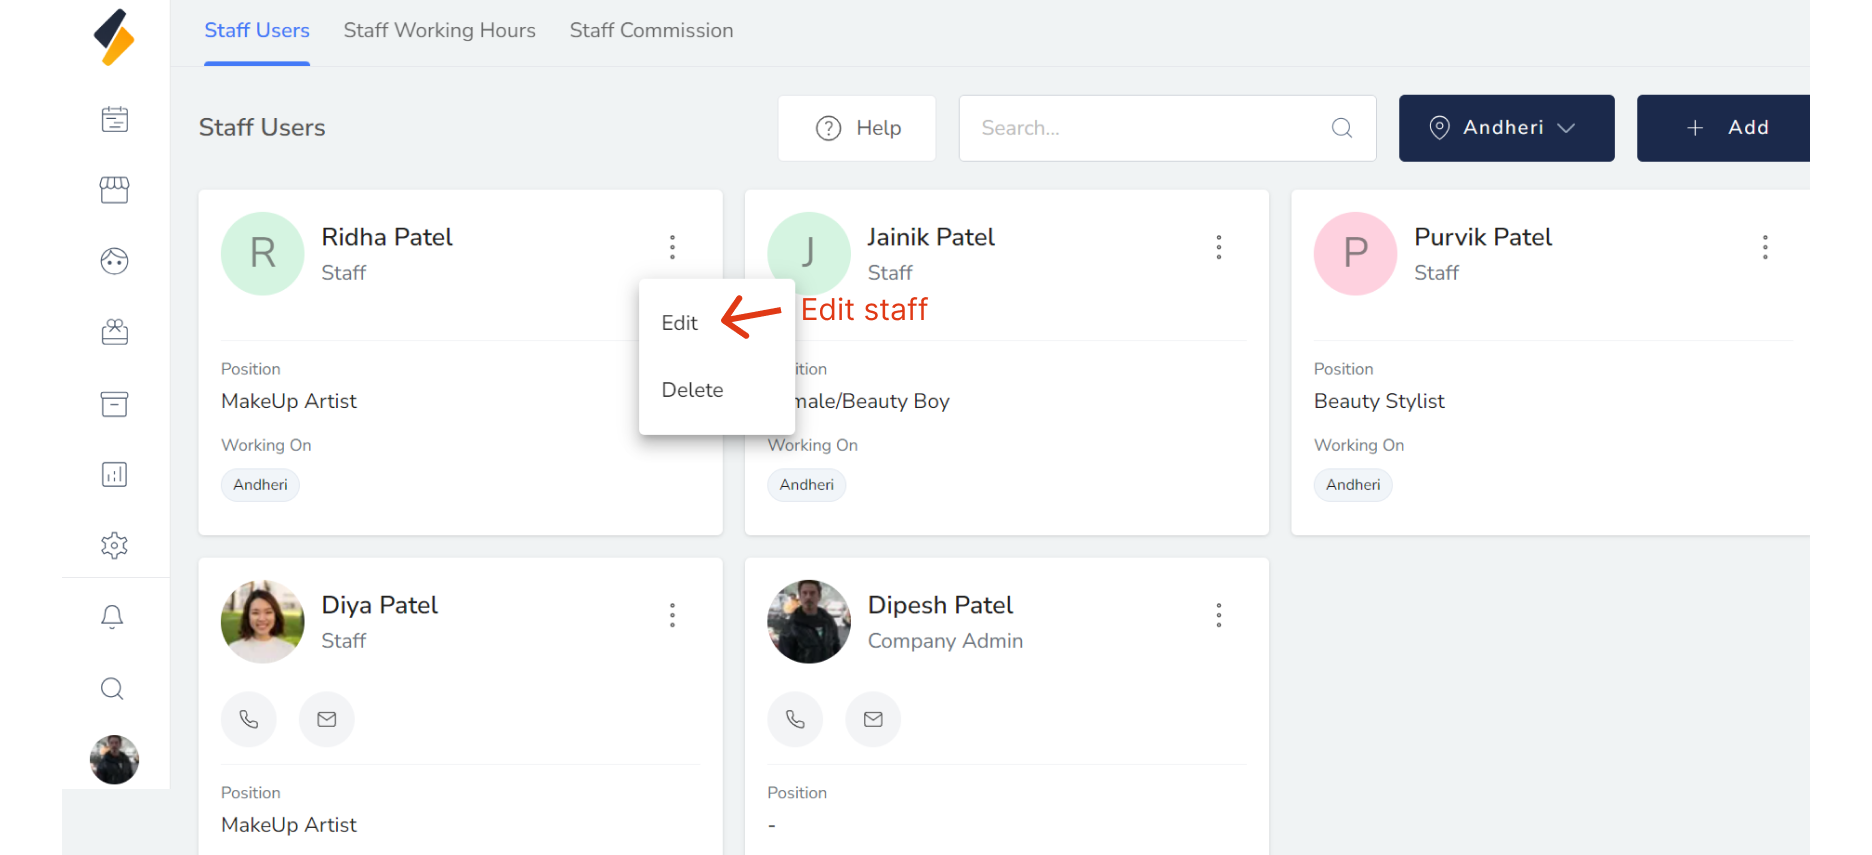1872x855 pixels.
Task: Switch to Staff Working Hours tab
Action: pos(439,31)
